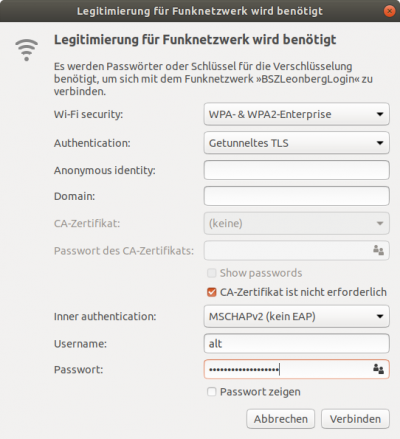This screenshot has height=439, width=400.
Task: Focus the Anonymous identity input field
Action: (x=297, y=170)
